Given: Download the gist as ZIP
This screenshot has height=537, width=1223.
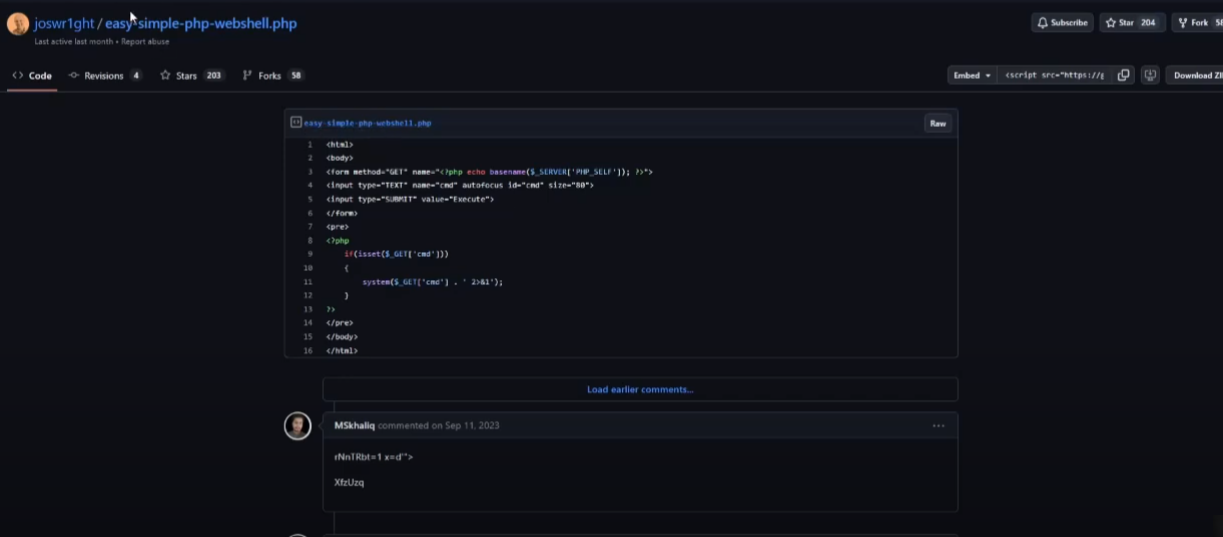Looking at the screenshot, I should pos(1196,76).
